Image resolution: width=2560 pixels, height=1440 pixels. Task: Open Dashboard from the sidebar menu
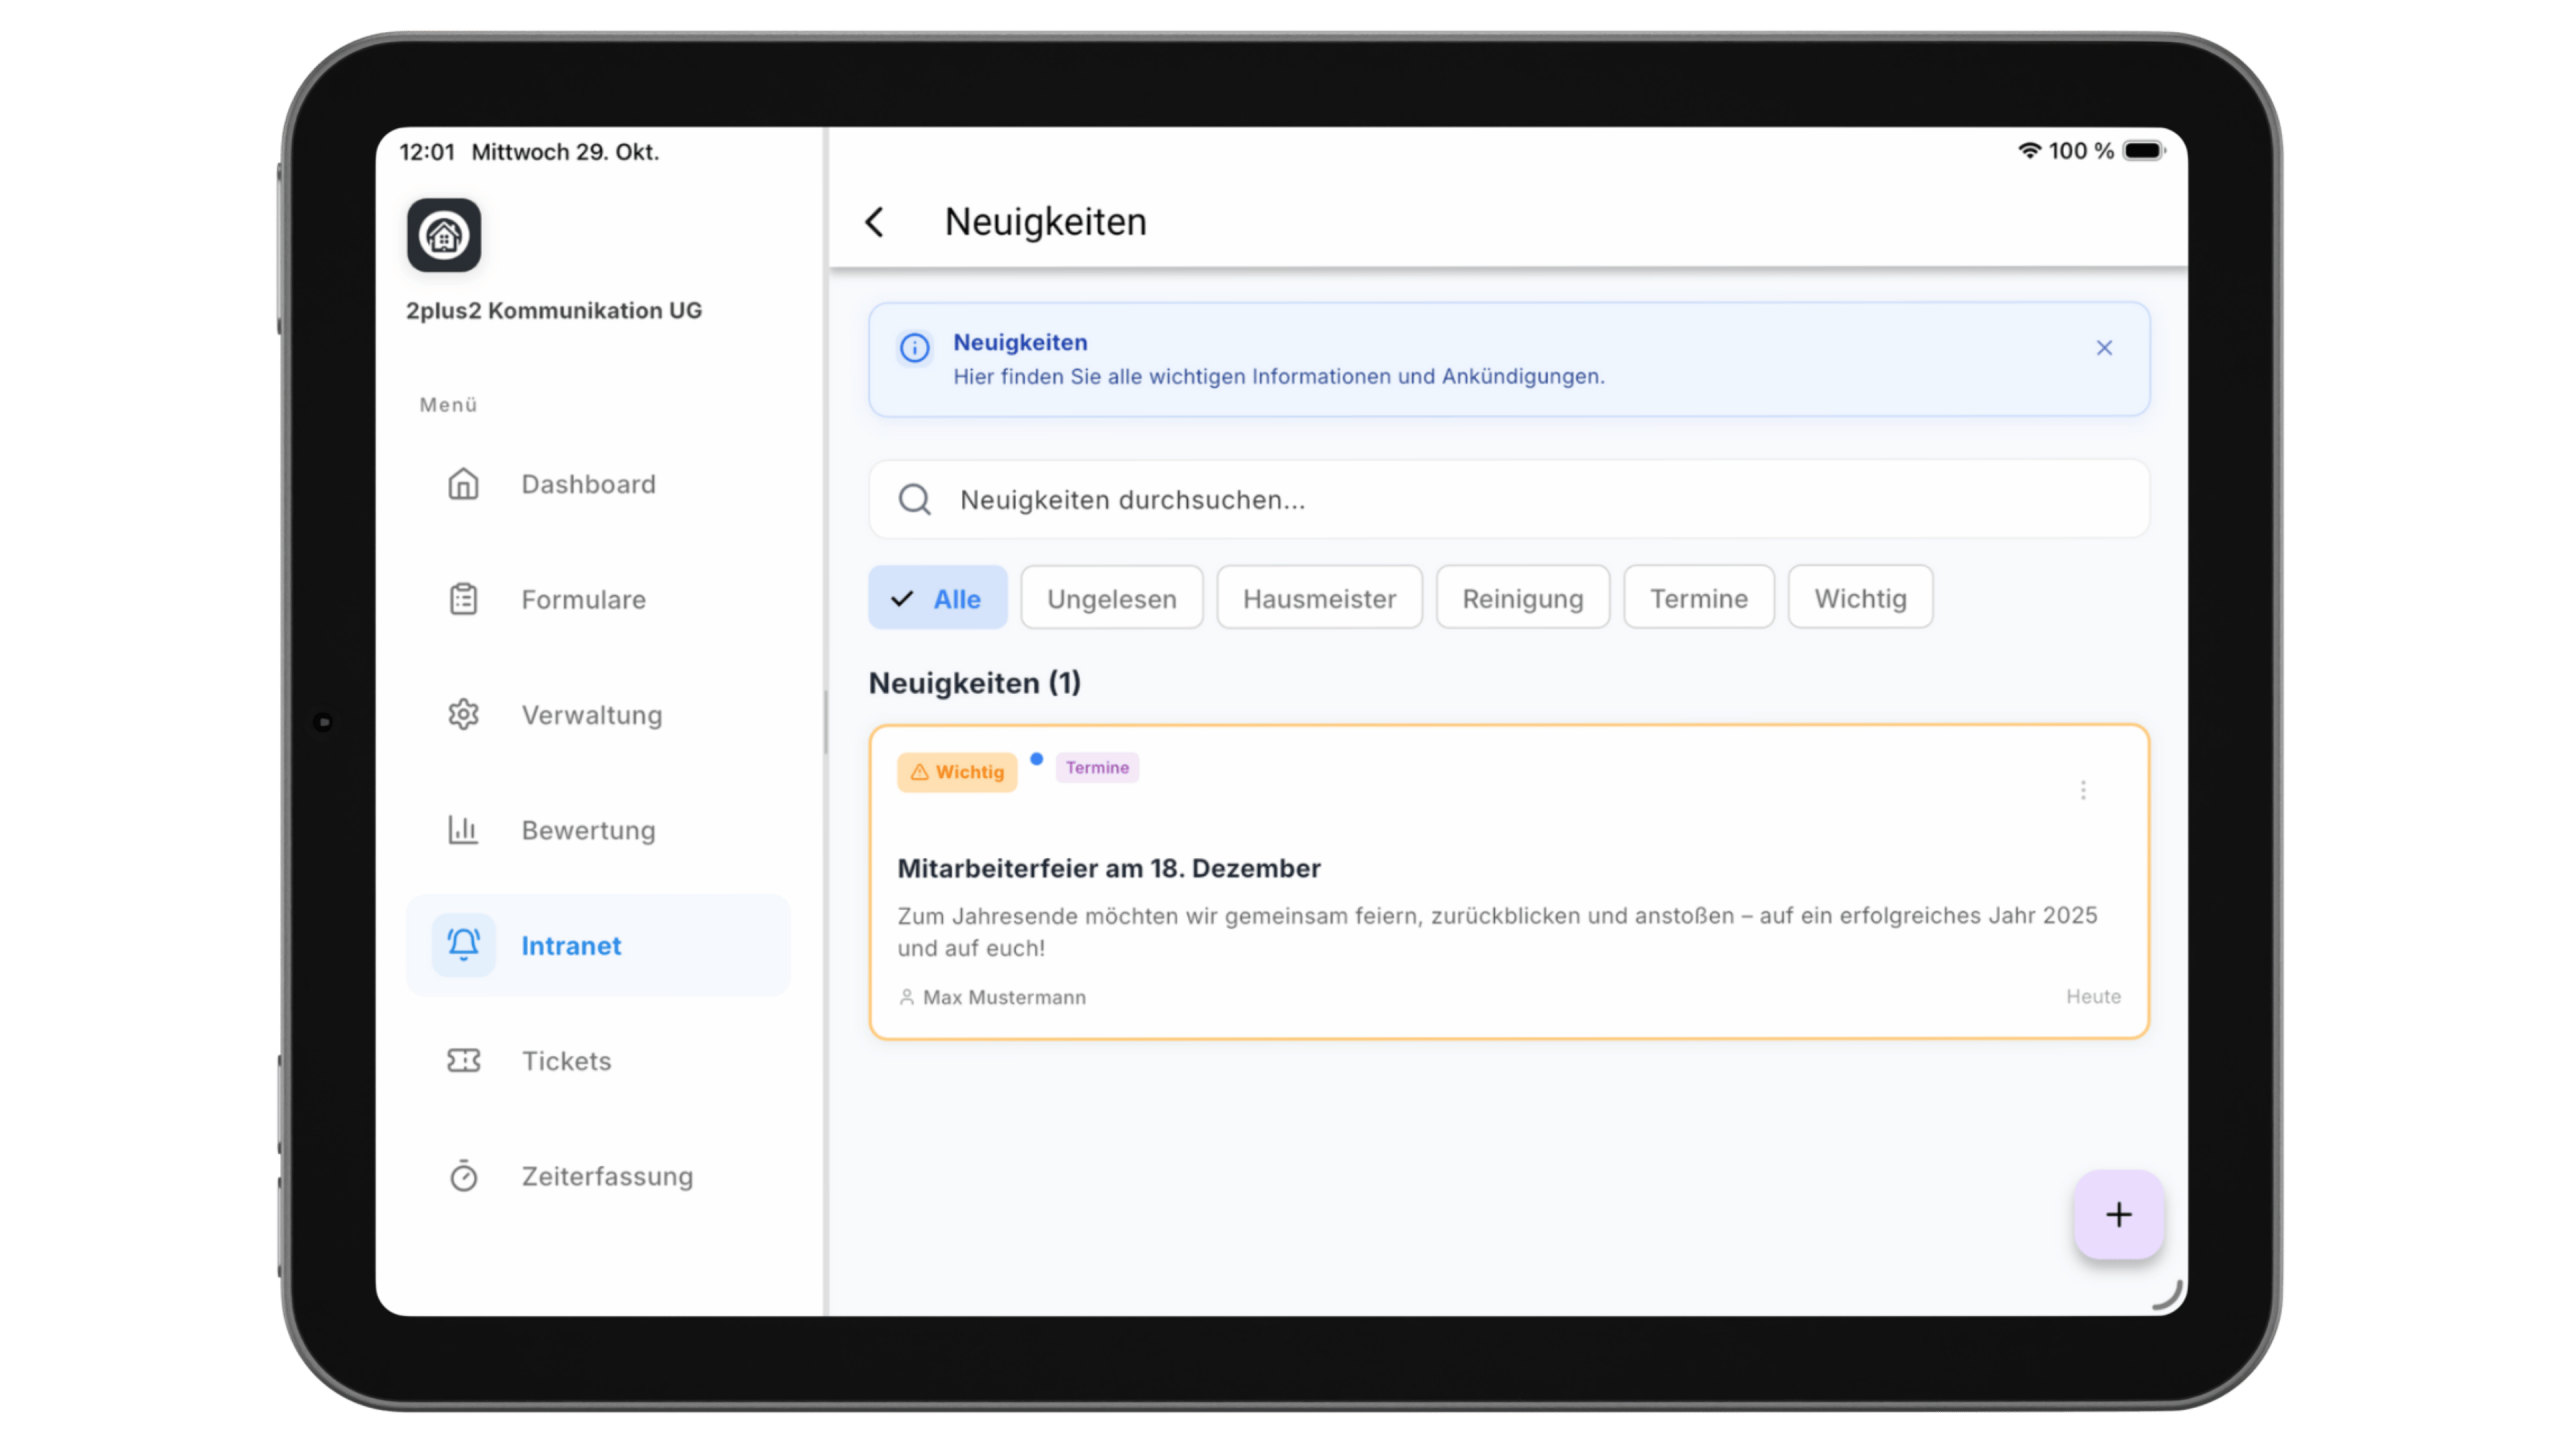point(587,485)
